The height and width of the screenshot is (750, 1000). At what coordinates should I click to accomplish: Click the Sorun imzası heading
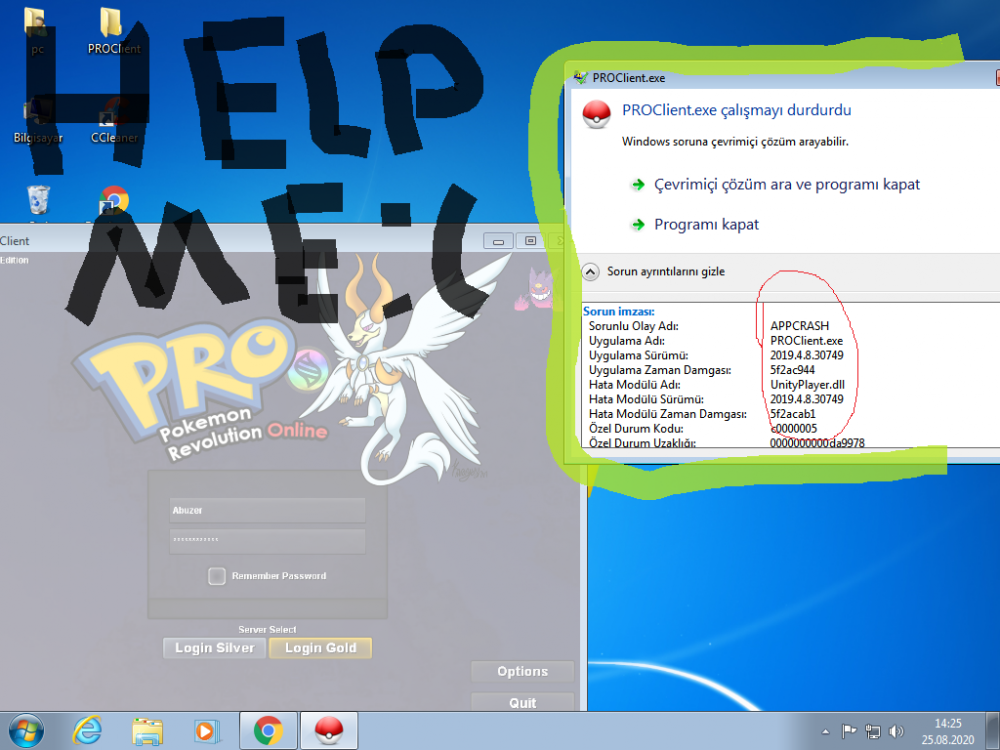(x=618, y=311)
